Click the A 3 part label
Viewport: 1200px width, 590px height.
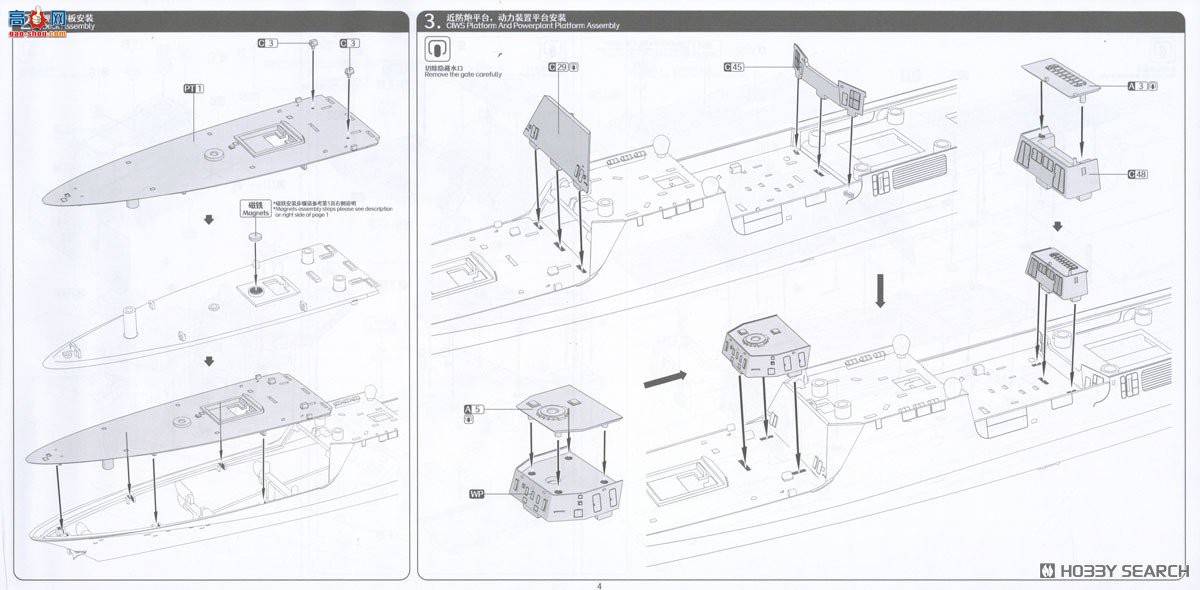click(x=1137, y=86)
